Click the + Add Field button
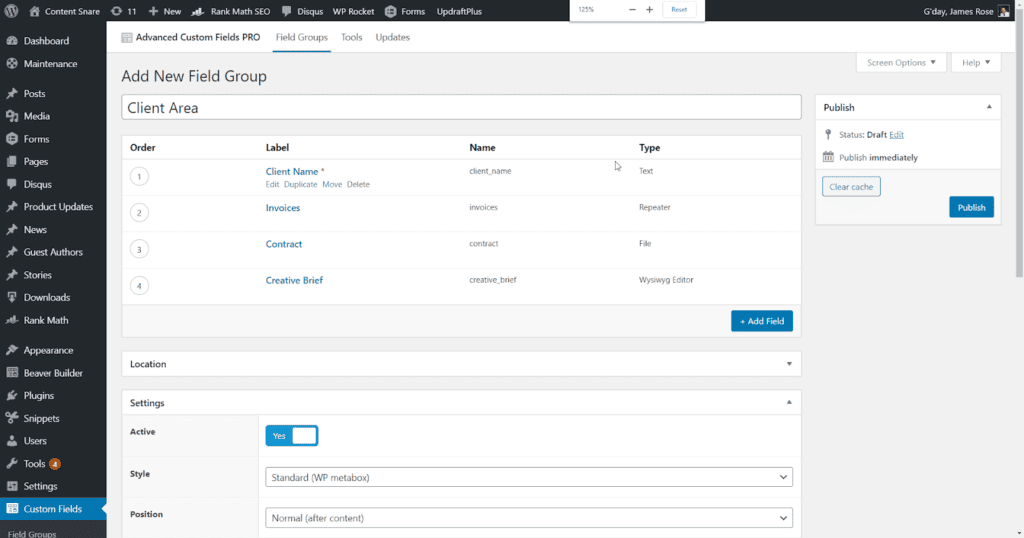Screen dimensions: 1024x538 coord(761,321)
